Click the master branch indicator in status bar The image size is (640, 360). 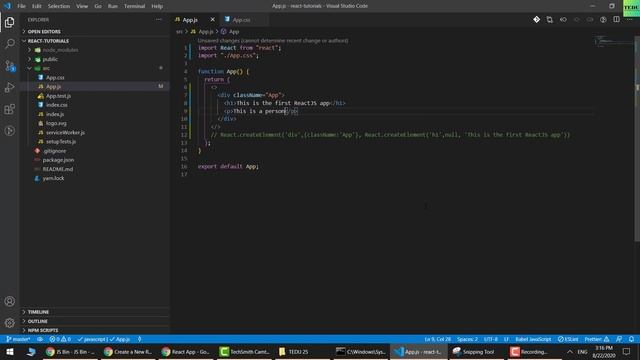point(18,339)
